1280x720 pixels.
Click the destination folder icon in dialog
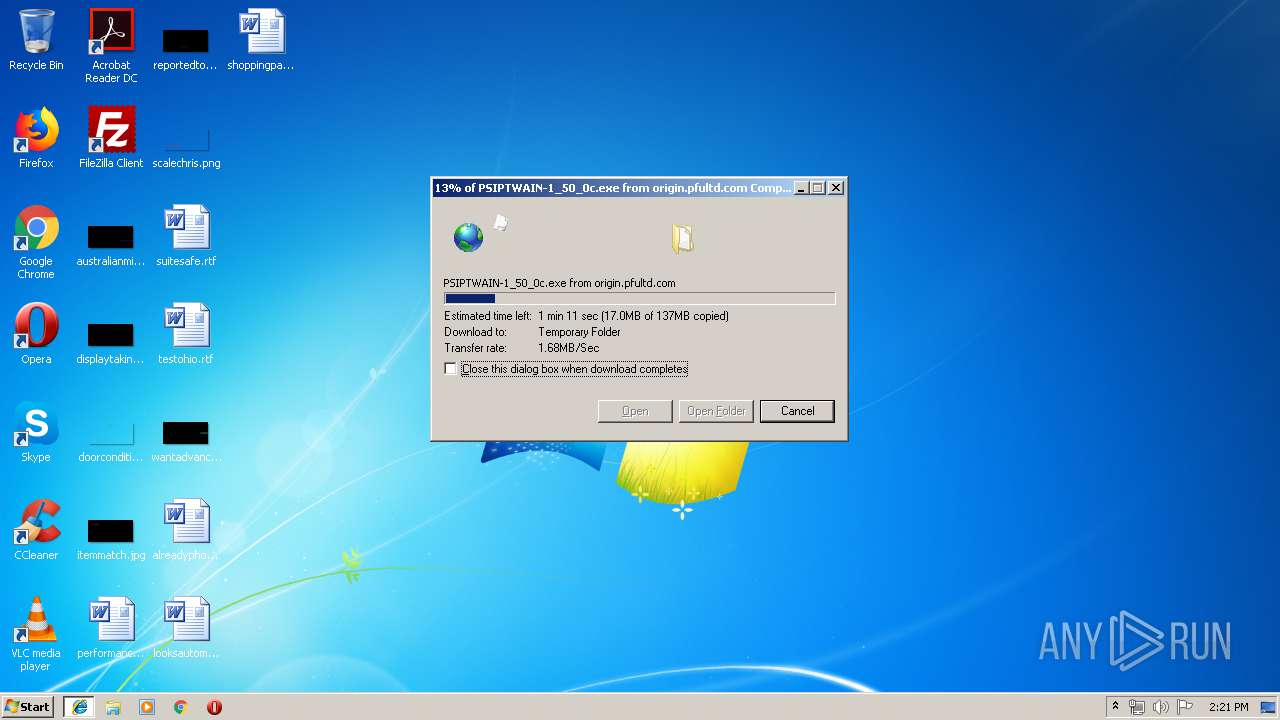point(682,237)
